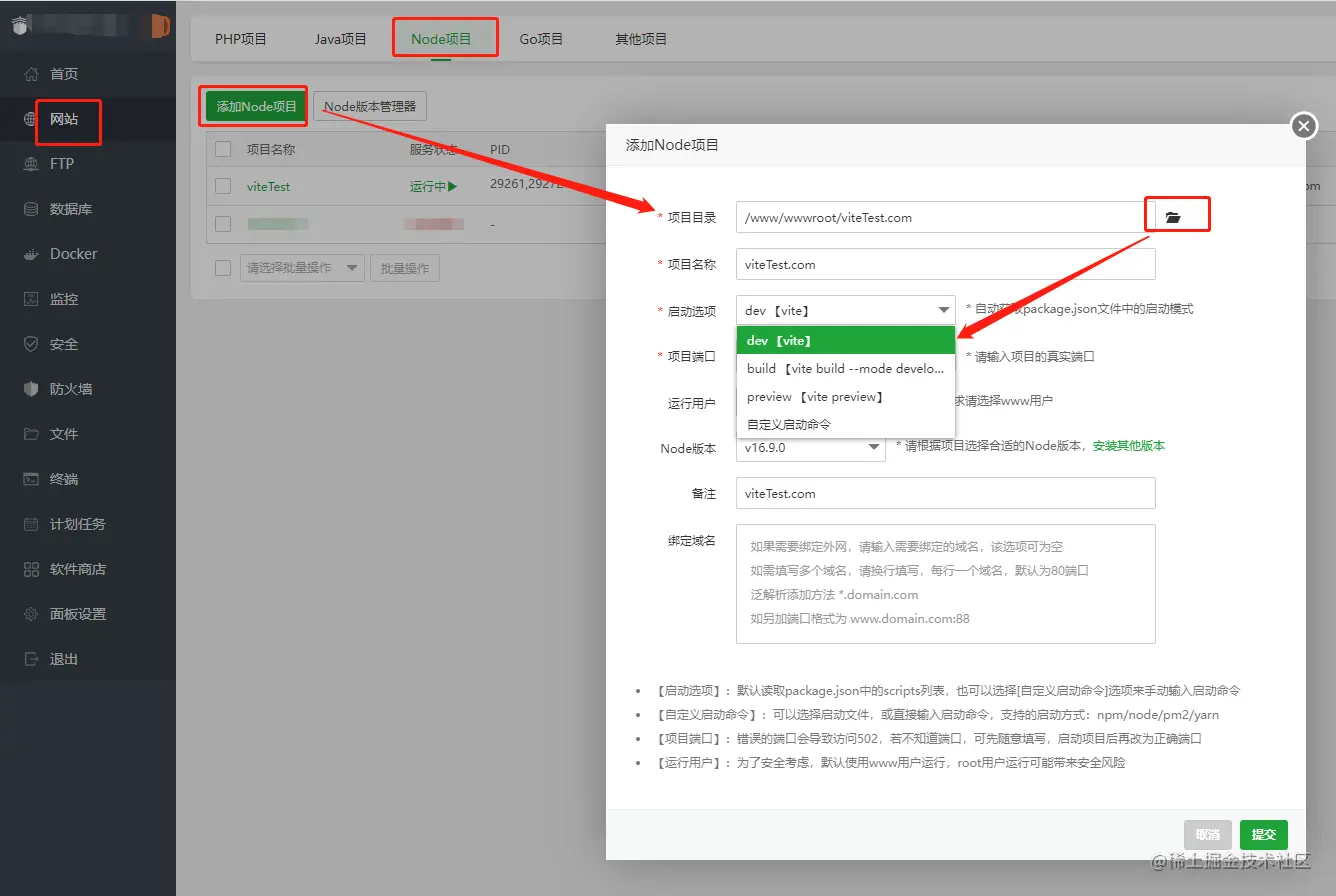Check the viteTest row checkbox
Image resolution: width=1336 pixels, height=896 pixels.
point(223,186)
